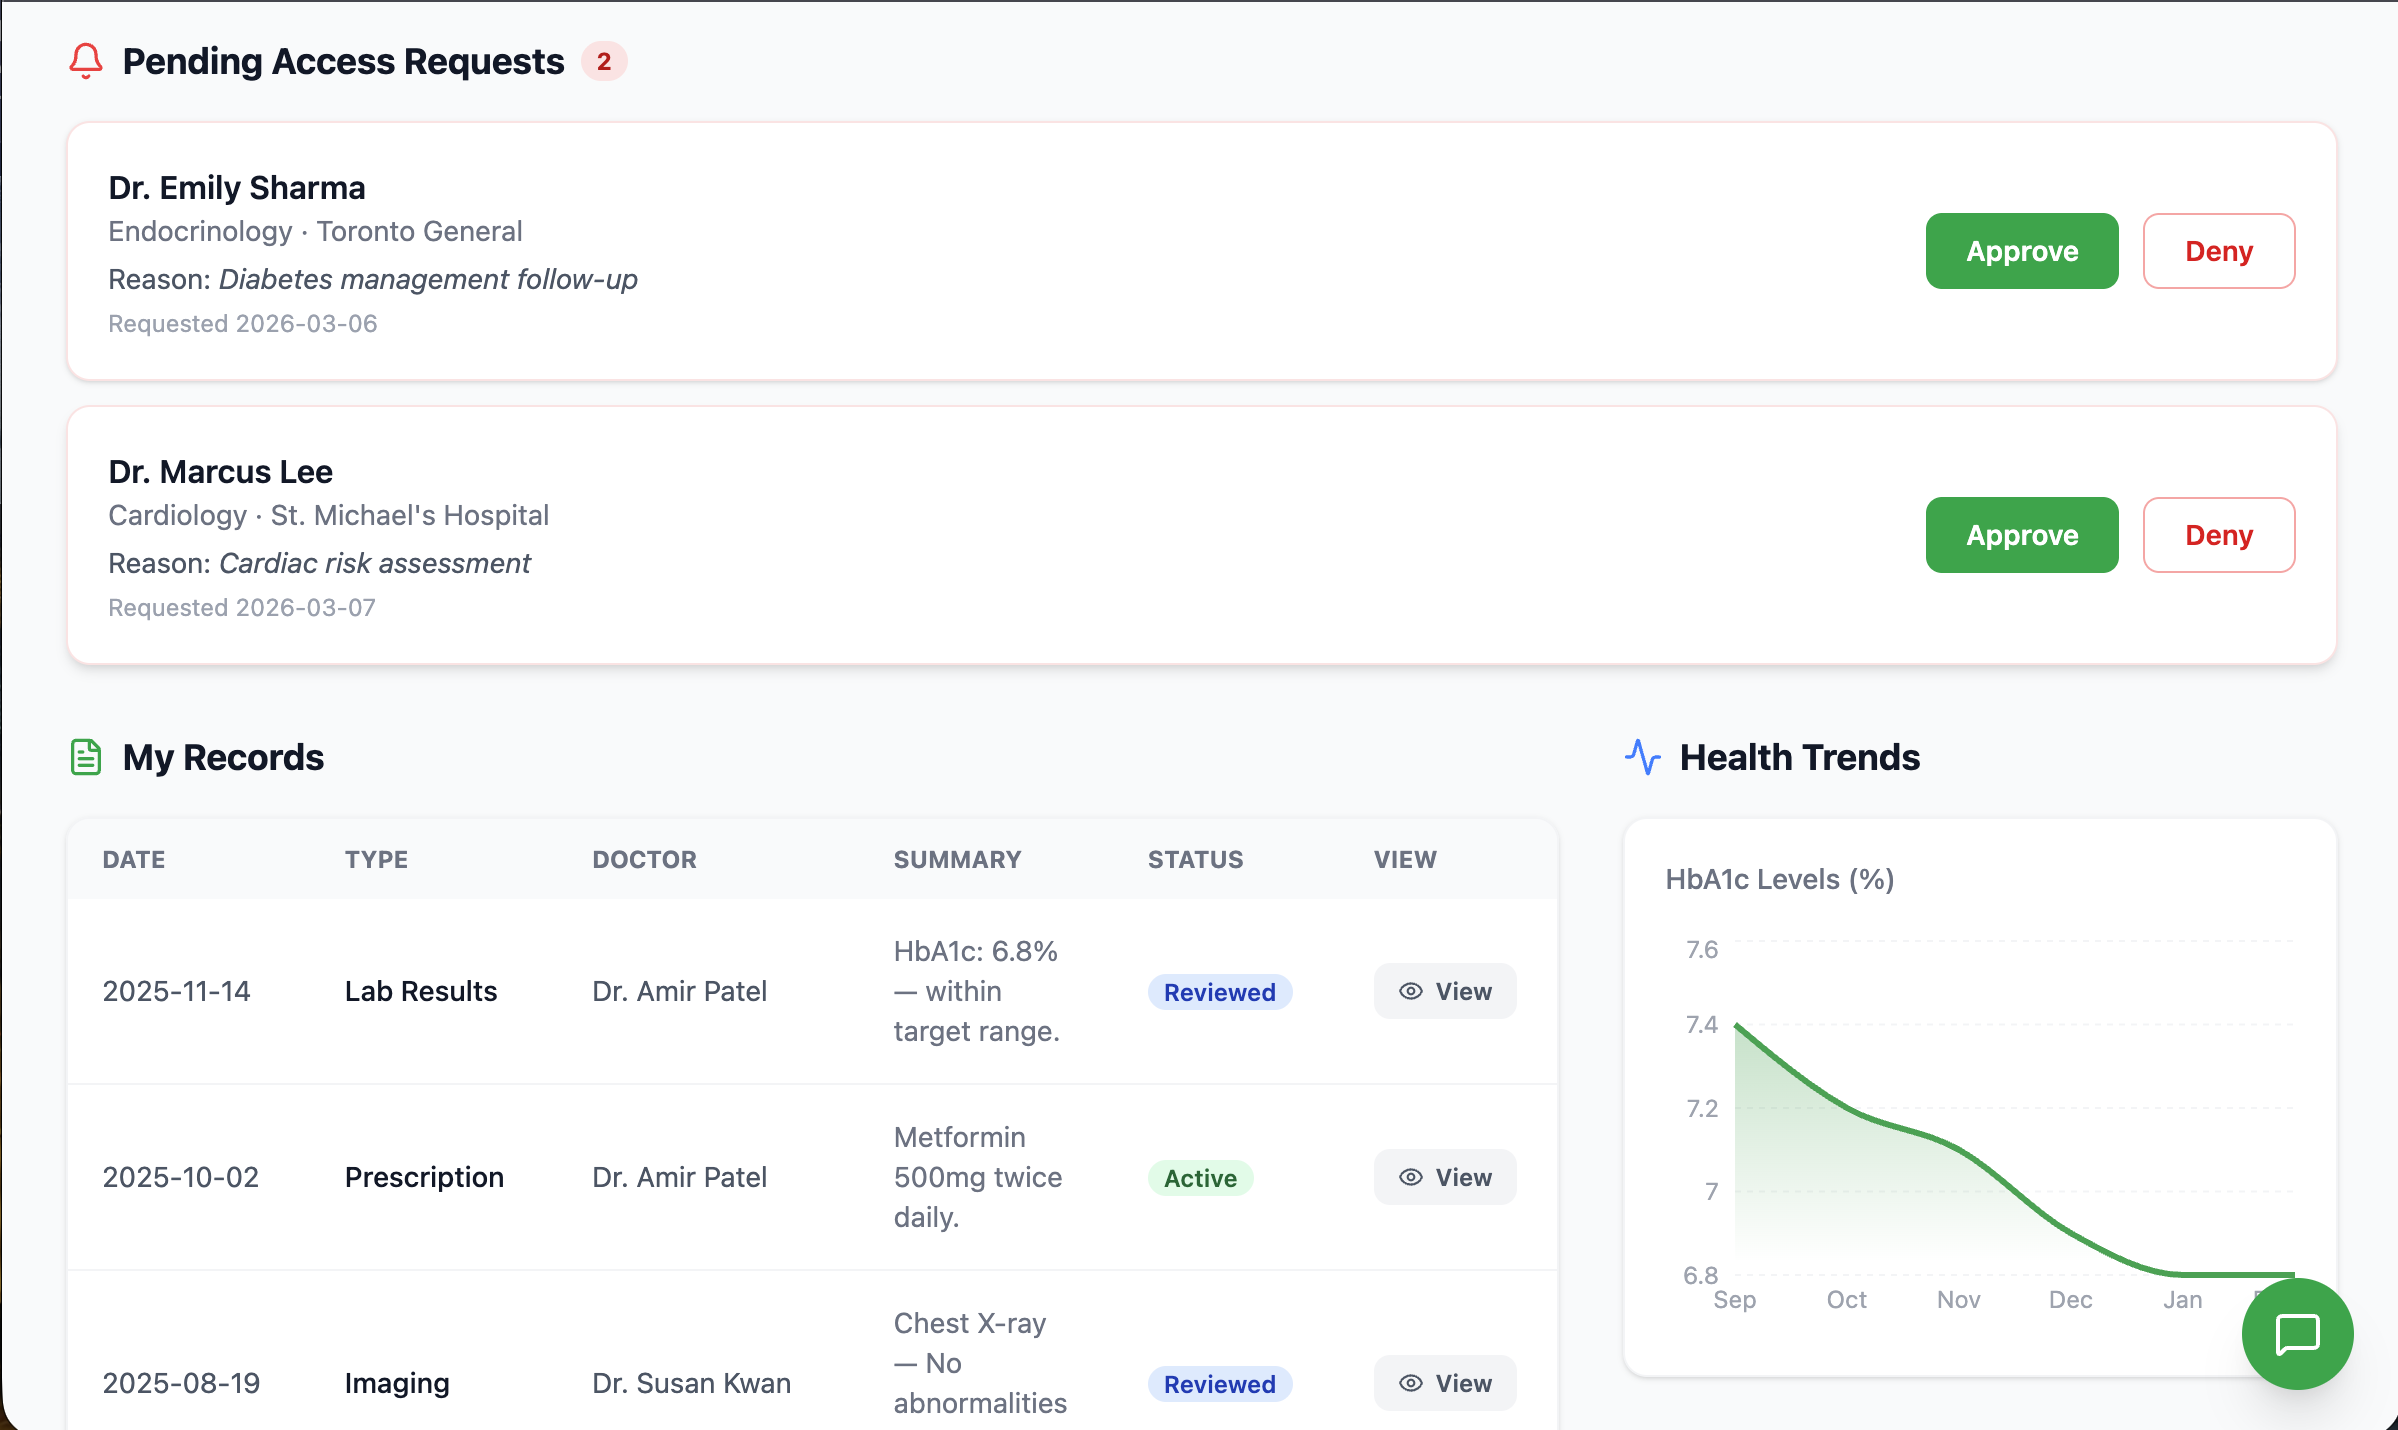Click the Reviewed badge on Lab Results
Screen dimensions: 2398x1430
[1219, 992]
